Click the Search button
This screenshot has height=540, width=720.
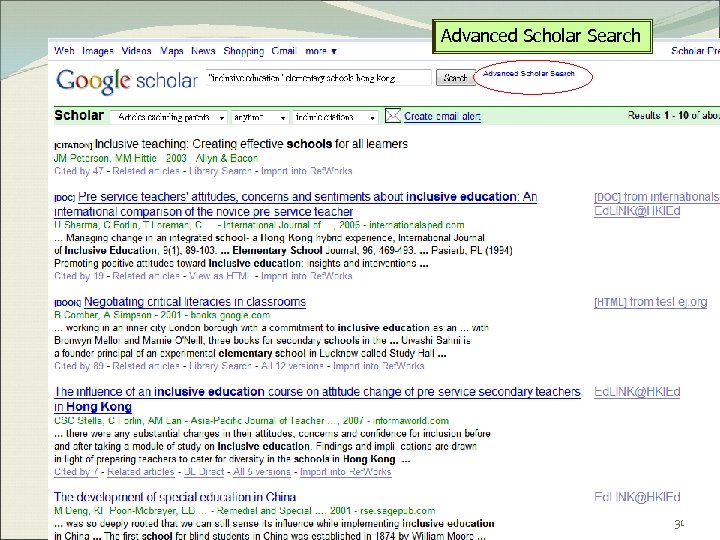pos(455,78)
